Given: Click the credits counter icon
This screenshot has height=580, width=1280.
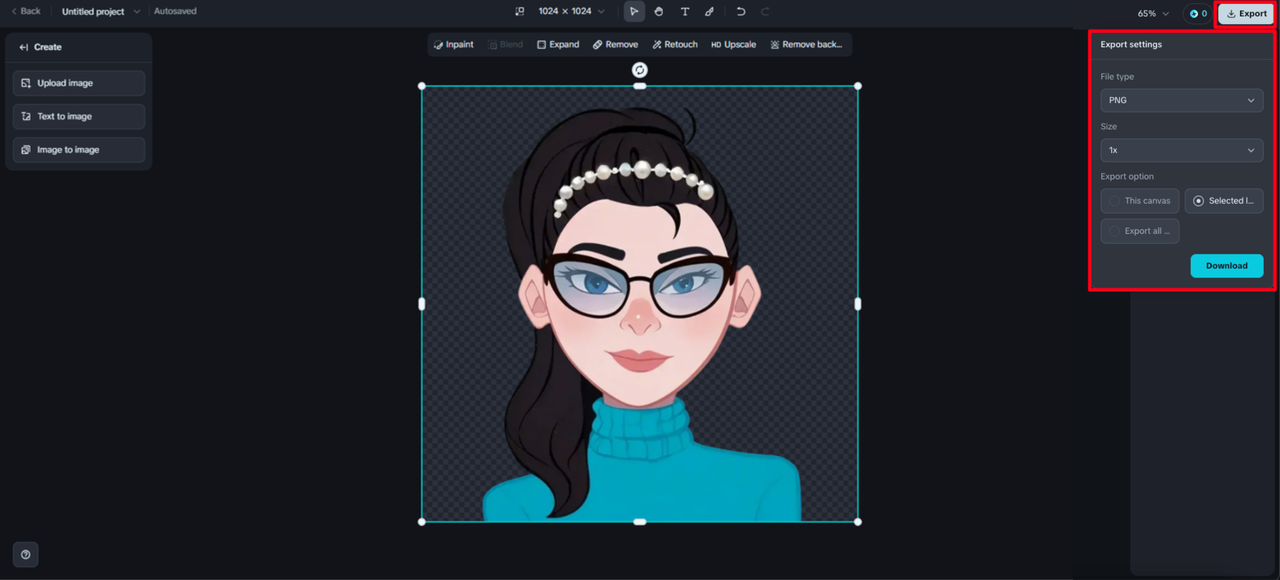Looking at the screenshot, I should click(1198, 13).
